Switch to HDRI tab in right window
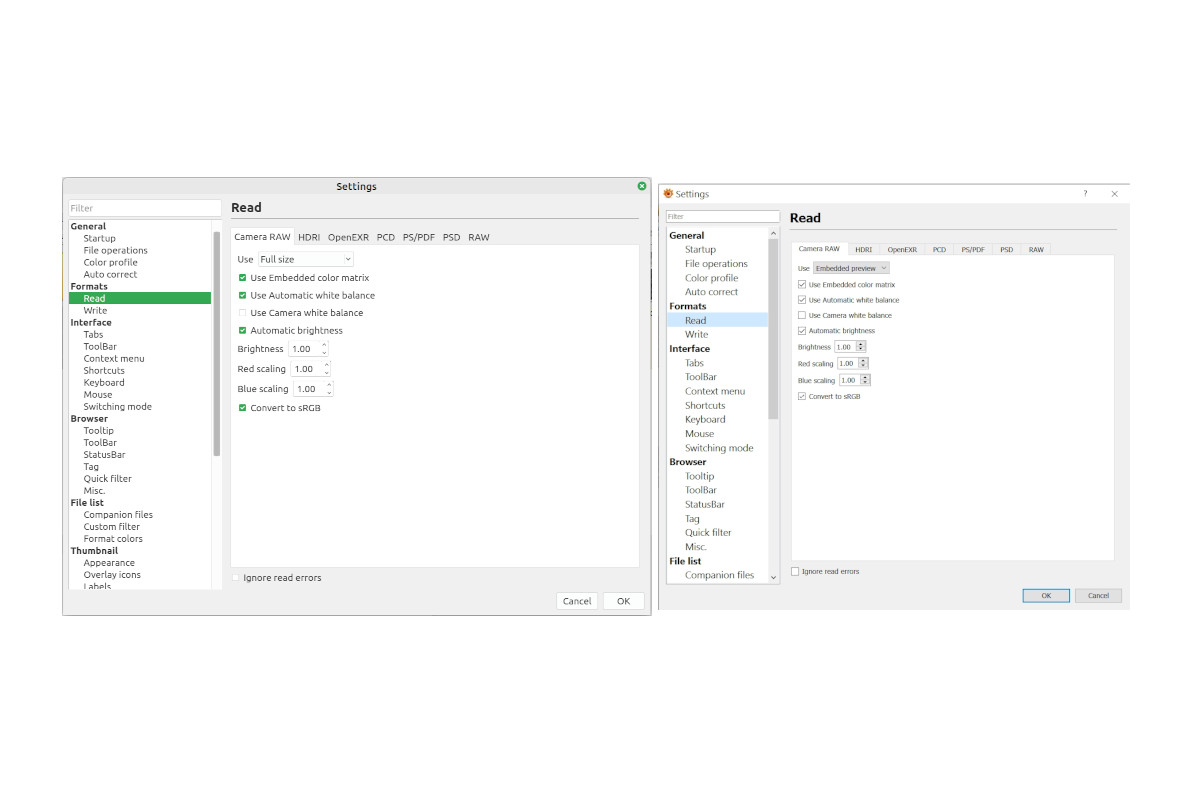Viewport: 1200px width, 800px height. click(x=863, y=250)
